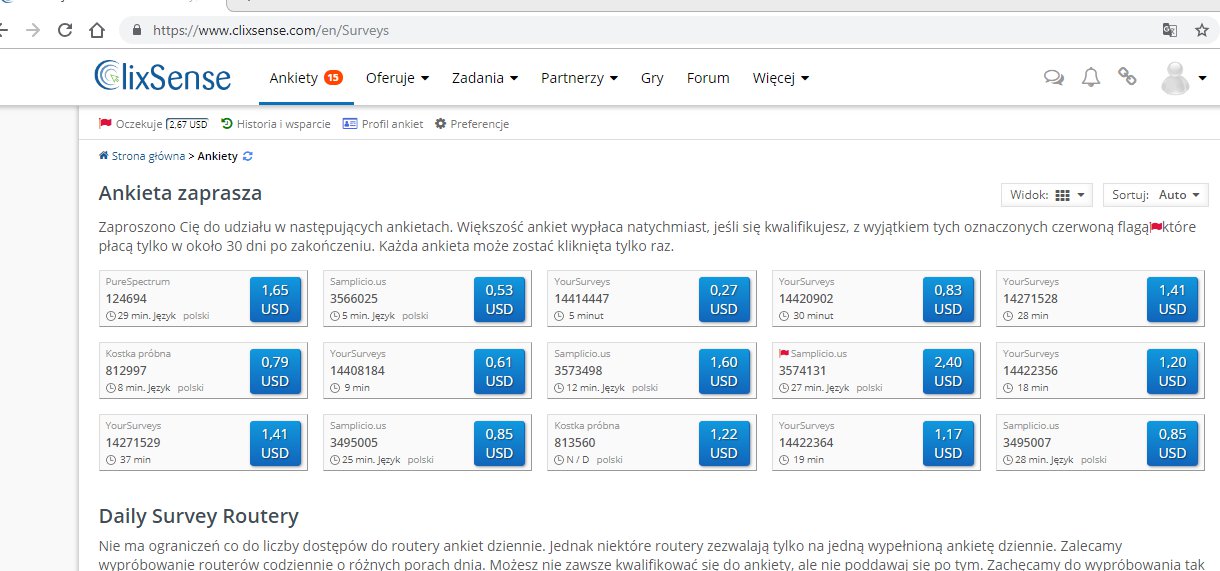Screen dimensions: 1220x571
Task: Start survey 14422364 1,17 USD button
Action: click(x=948, y=443)
